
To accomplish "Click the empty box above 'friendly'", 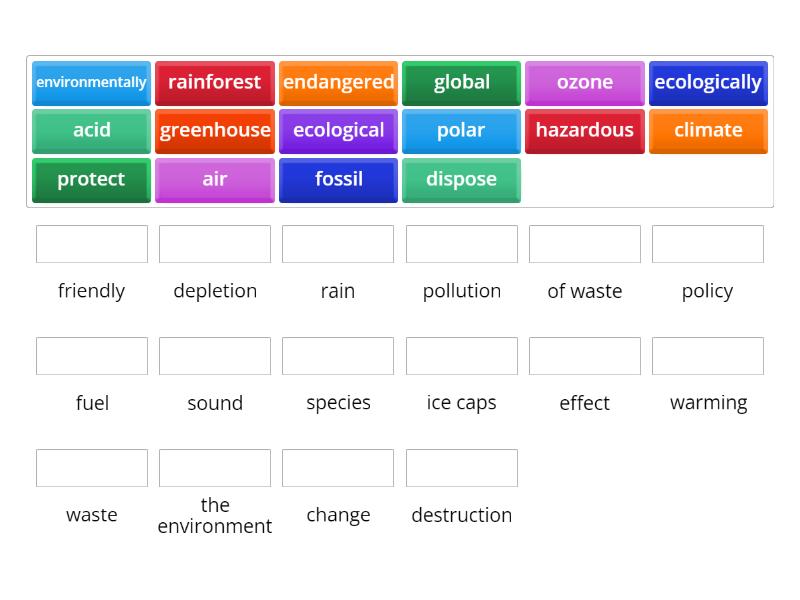I will pos(91,244).
